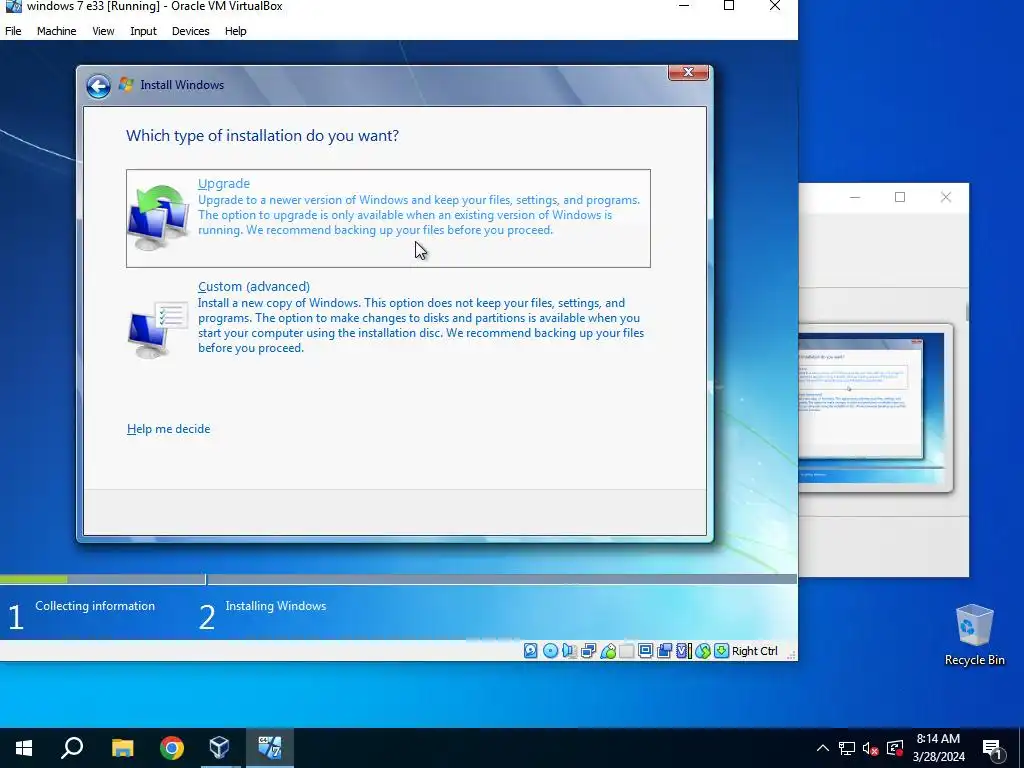Click the Custom option's computer checklist icon
This screenshot has width=1024, height=768.
[x=159, y=328]
